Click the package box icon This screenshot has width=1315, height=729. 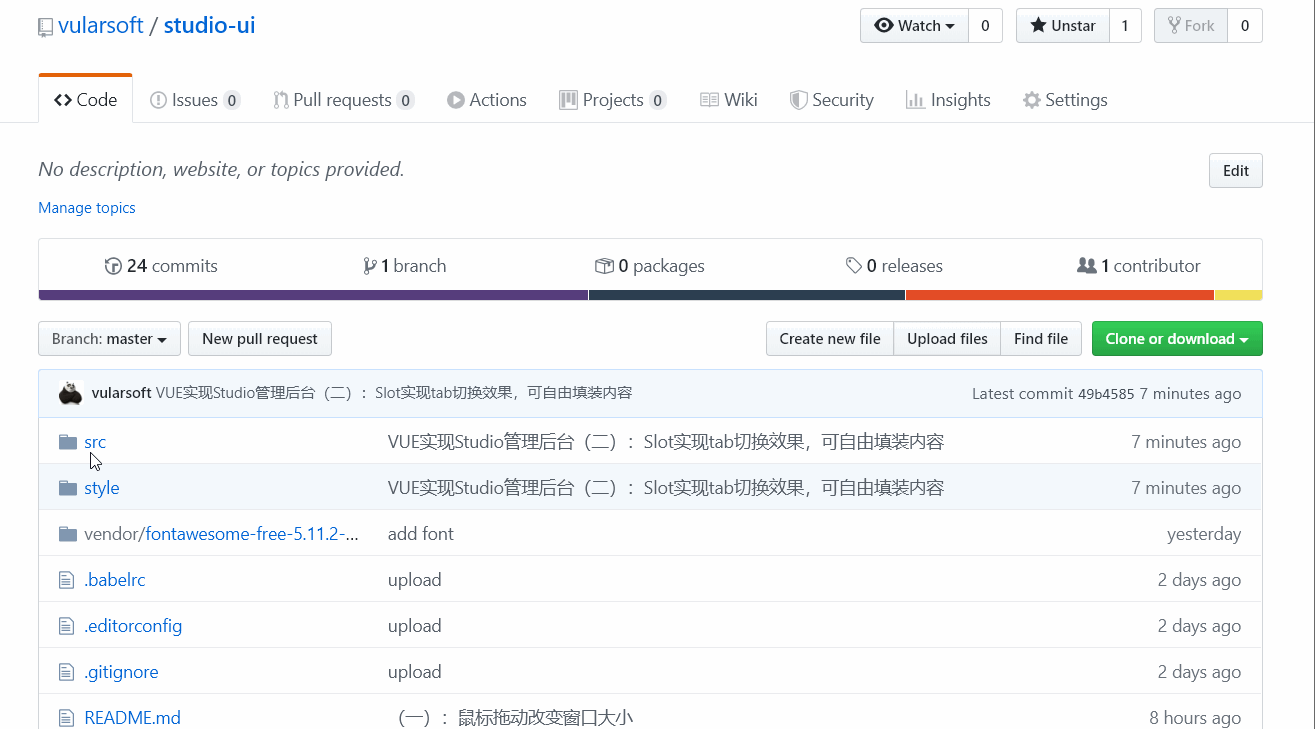pyautogui.click(x=604, y=266)
